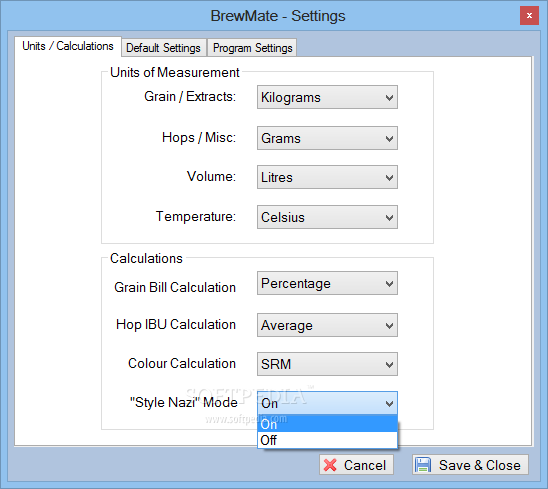Click the Colour Calculation label

point(182,364)
